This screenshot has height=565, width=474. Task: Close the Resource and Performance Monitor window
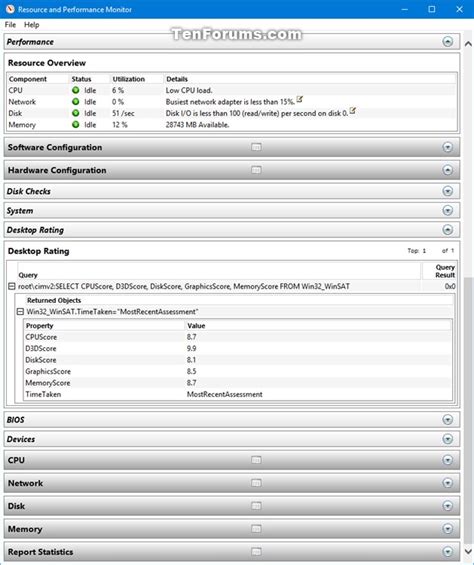pos(459,9)
